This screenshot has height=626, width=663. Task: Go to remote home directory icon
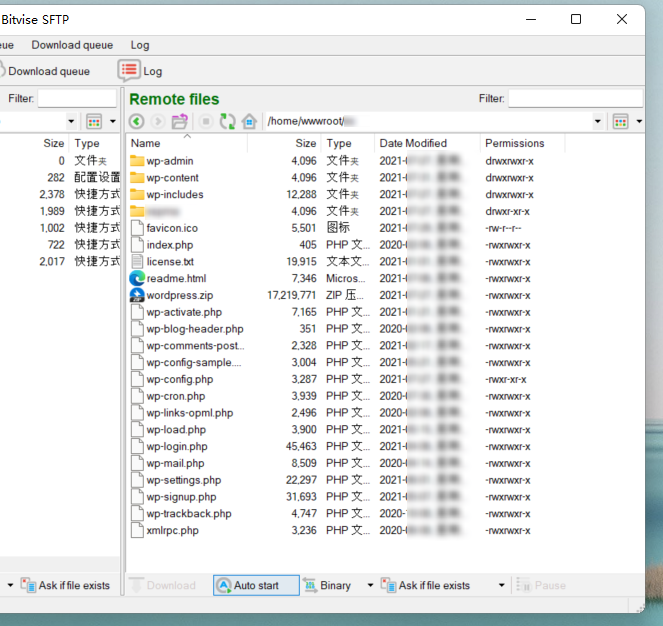coord(249,122)
